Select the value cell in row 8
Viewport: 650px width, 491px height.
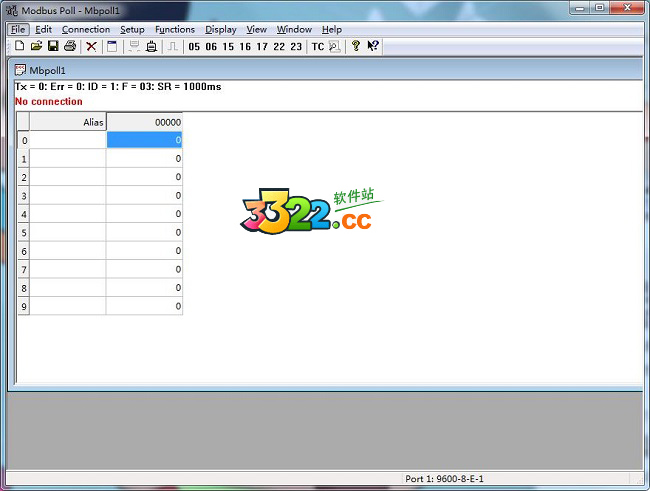[x=144, y=287]
